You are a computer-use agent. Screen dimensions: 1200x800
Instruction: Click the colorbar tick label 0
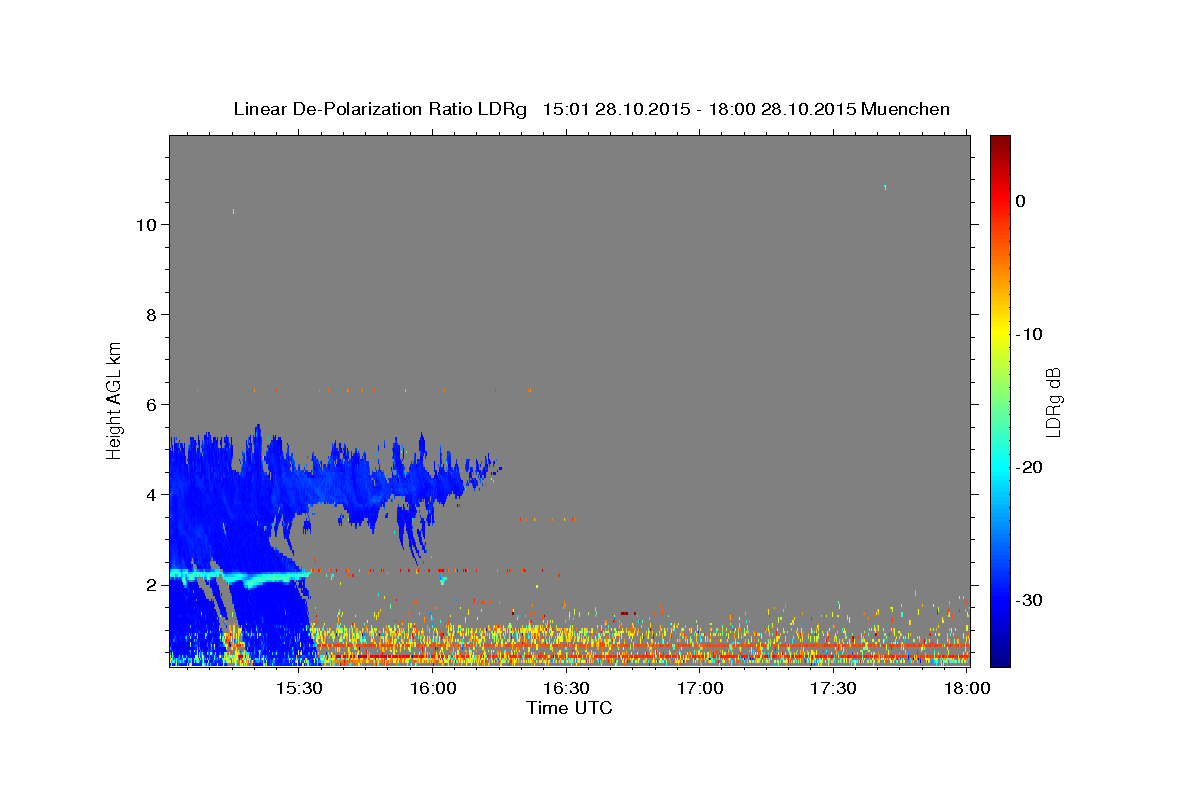(1021, 201)
